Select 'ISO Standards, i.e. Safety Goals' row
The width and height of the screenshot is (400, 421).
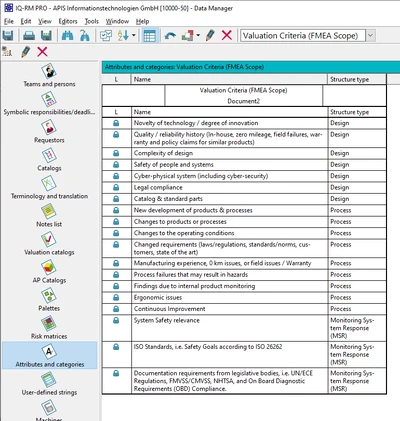[x=244, y=354]
